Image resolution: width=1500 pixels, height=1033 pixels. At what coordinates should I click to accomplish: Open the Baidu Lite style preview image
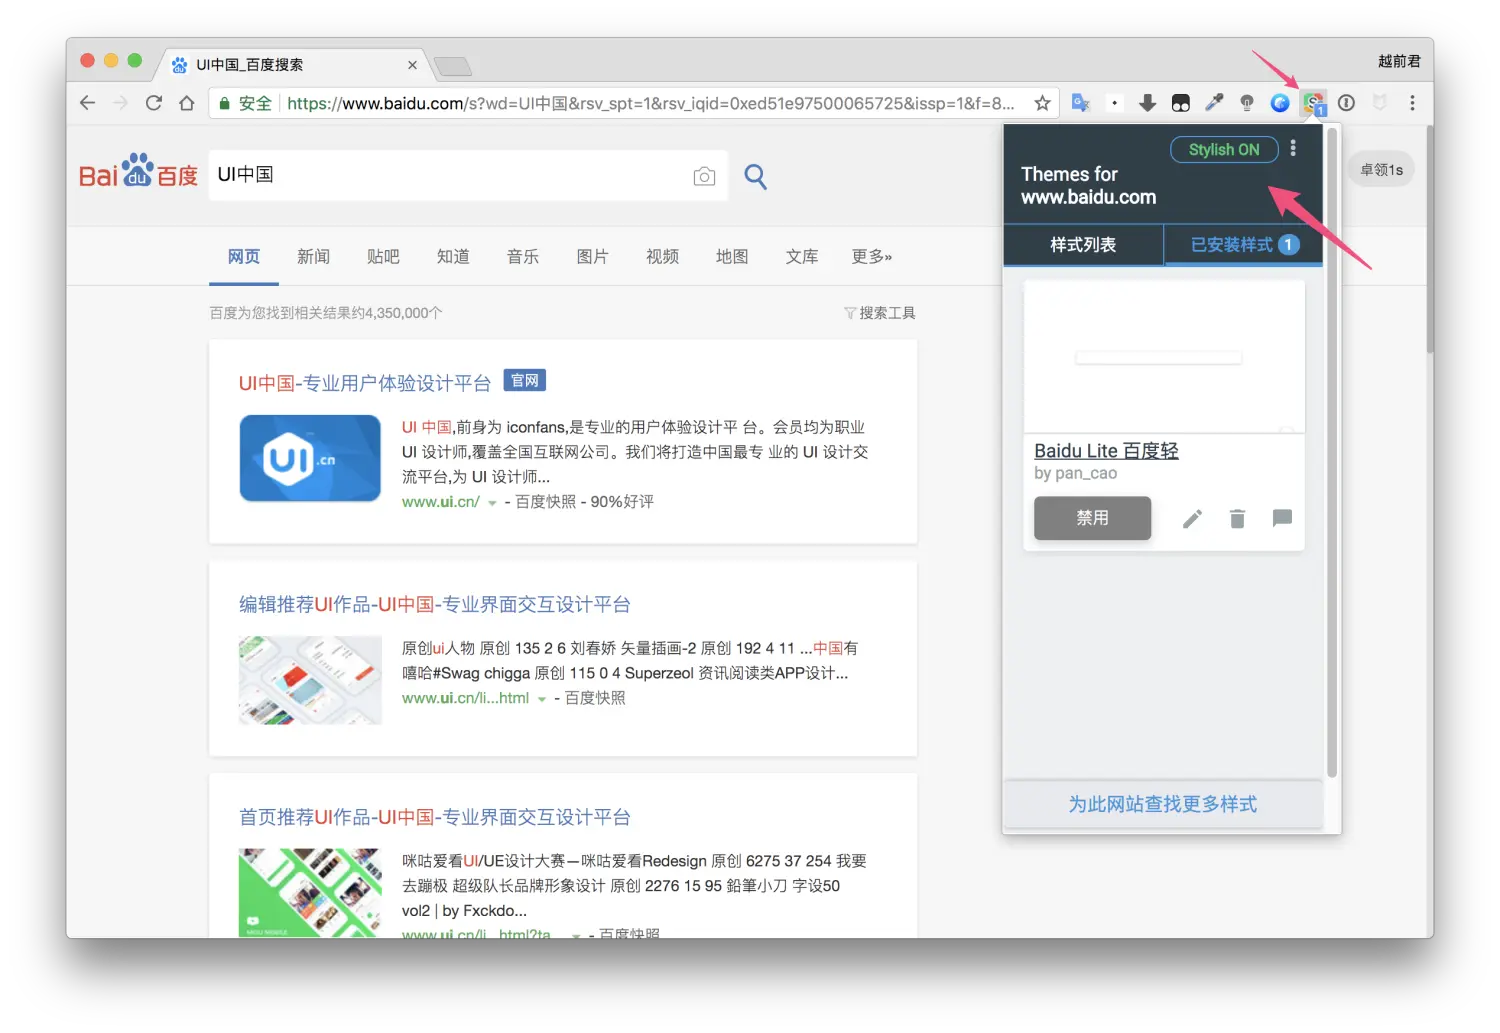pyautogui.click(x=1164, y=356)
